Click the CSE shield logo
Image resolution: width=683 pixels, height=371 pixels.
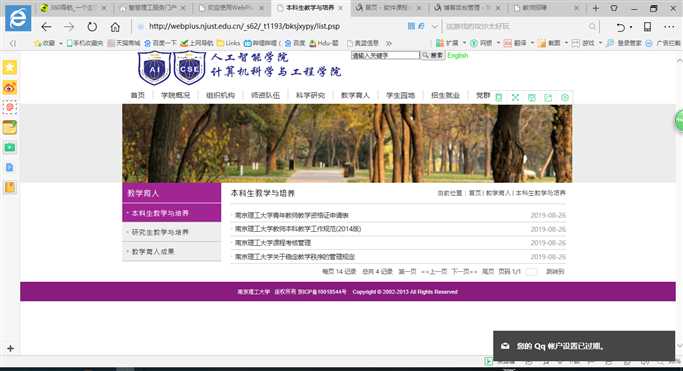(x=189, y=68)
